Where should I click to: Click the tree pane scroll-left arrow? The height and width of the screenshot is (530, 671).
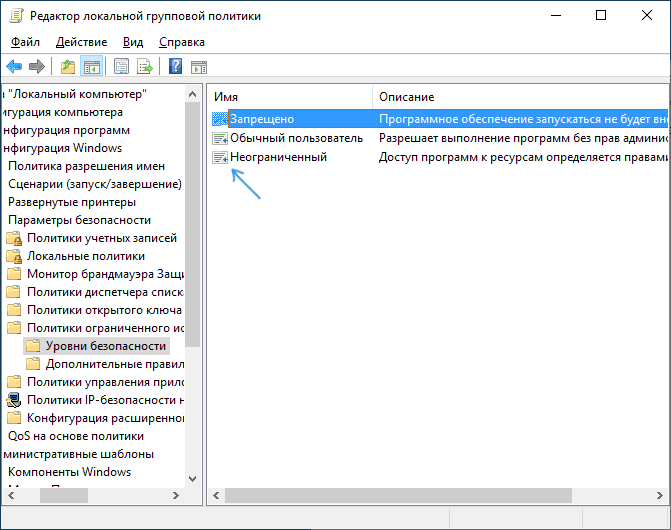click(x=11, y=495)
